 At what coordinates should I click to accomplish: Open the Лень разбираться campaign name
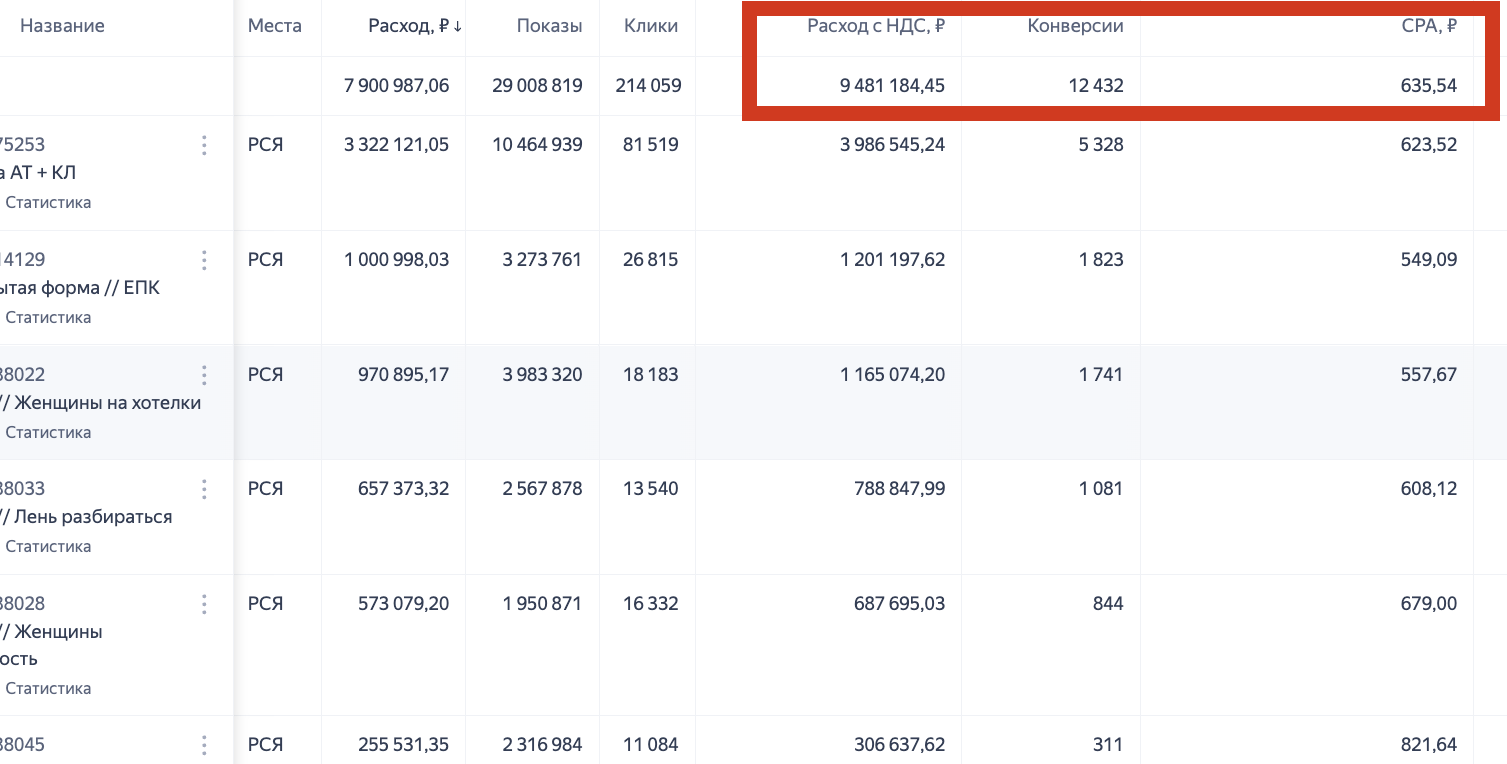click(x=88, y=517)
